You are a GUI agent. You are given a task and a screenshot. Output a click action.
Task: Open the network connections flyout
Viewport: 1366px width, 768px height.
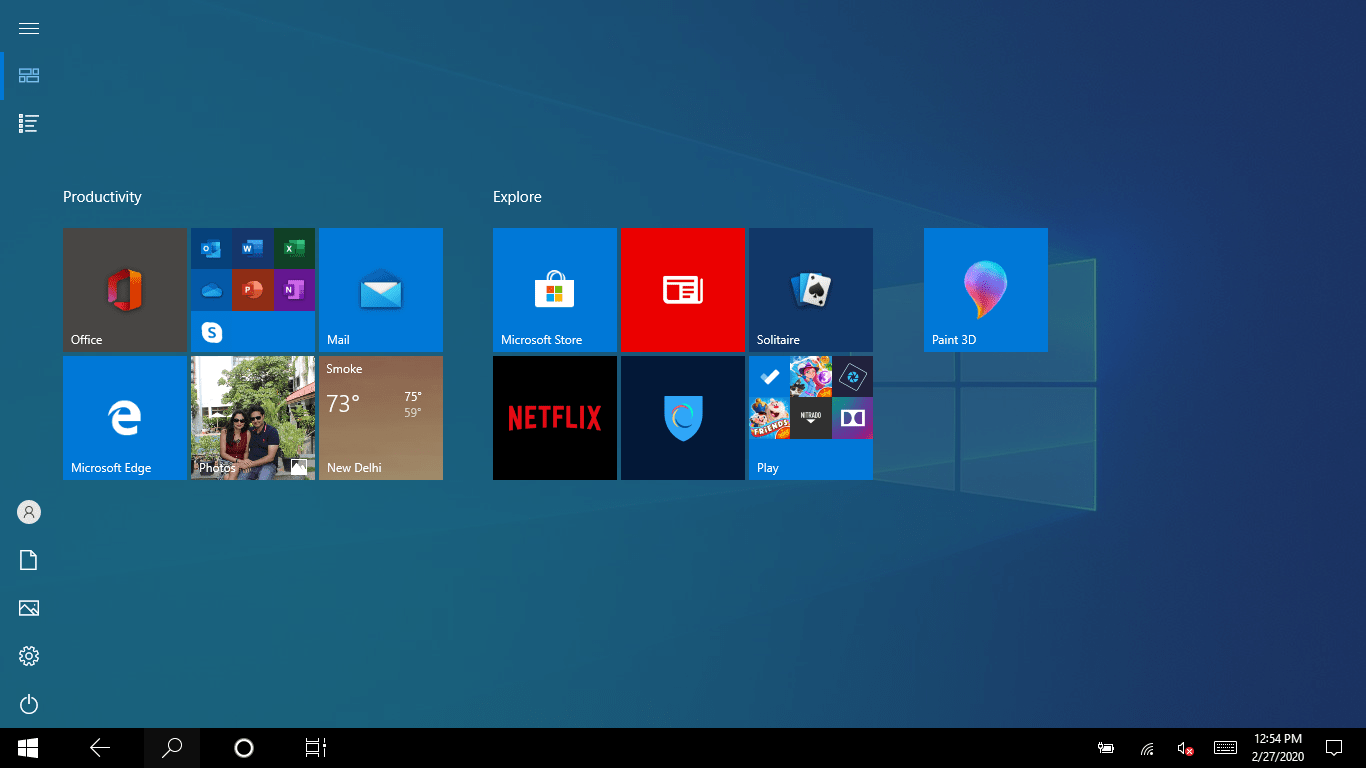pos(1146,748)
